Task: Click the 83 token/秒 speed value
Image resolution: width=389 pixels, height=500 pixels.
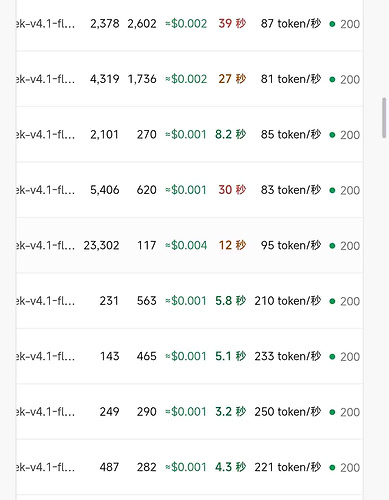Action: pos(291,190)
